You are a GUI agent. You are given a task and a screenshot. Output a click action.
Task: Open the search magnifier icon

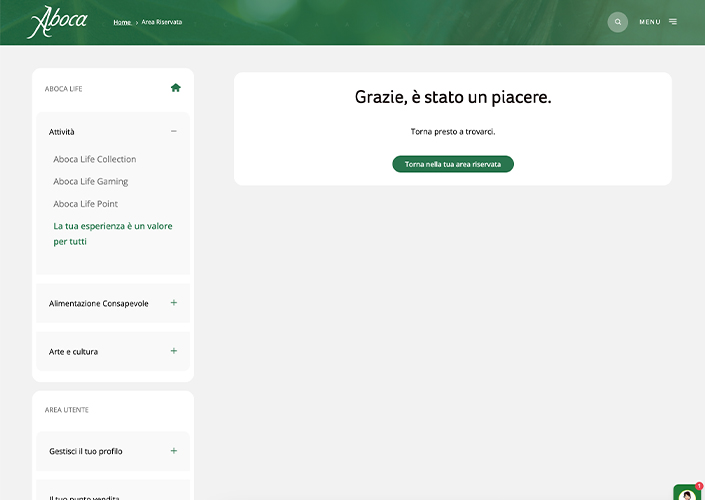coord(617,22)
